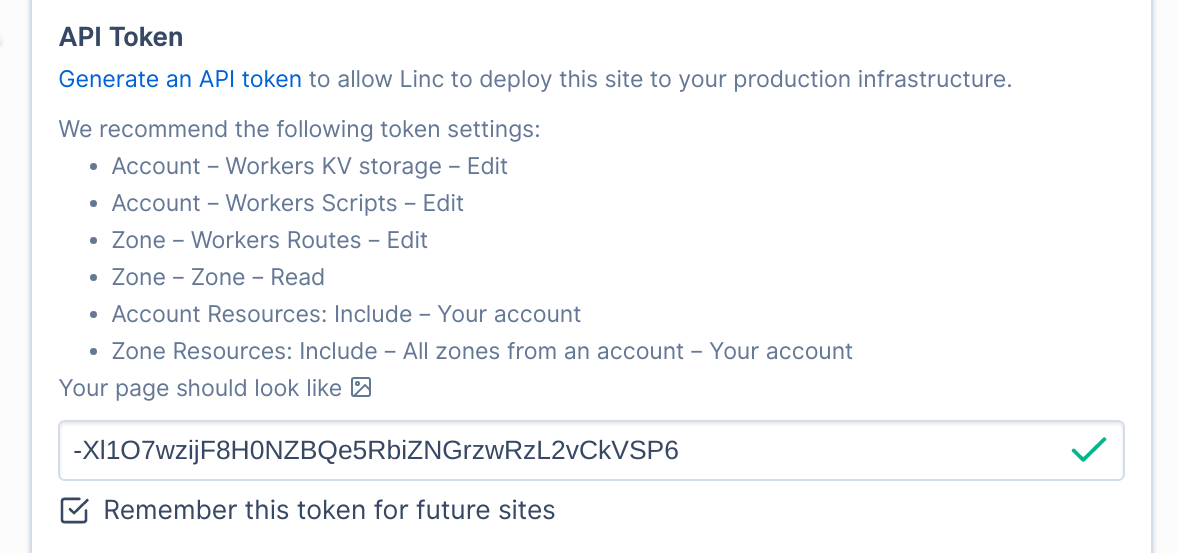Toggle the Remember this token checkbox
The image size is (1179, 553).
(x=74, y=511)
